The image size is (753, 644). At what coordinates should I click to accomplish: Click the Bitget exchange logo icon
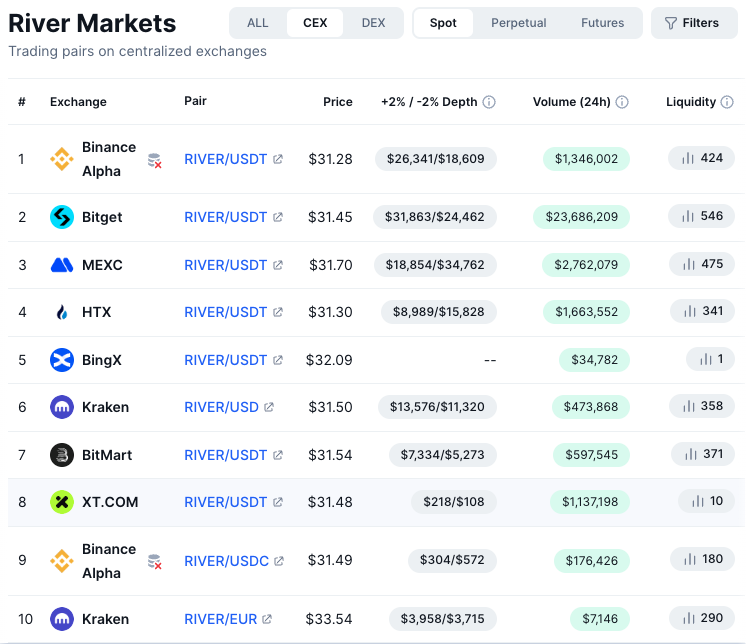coord(62,217)
